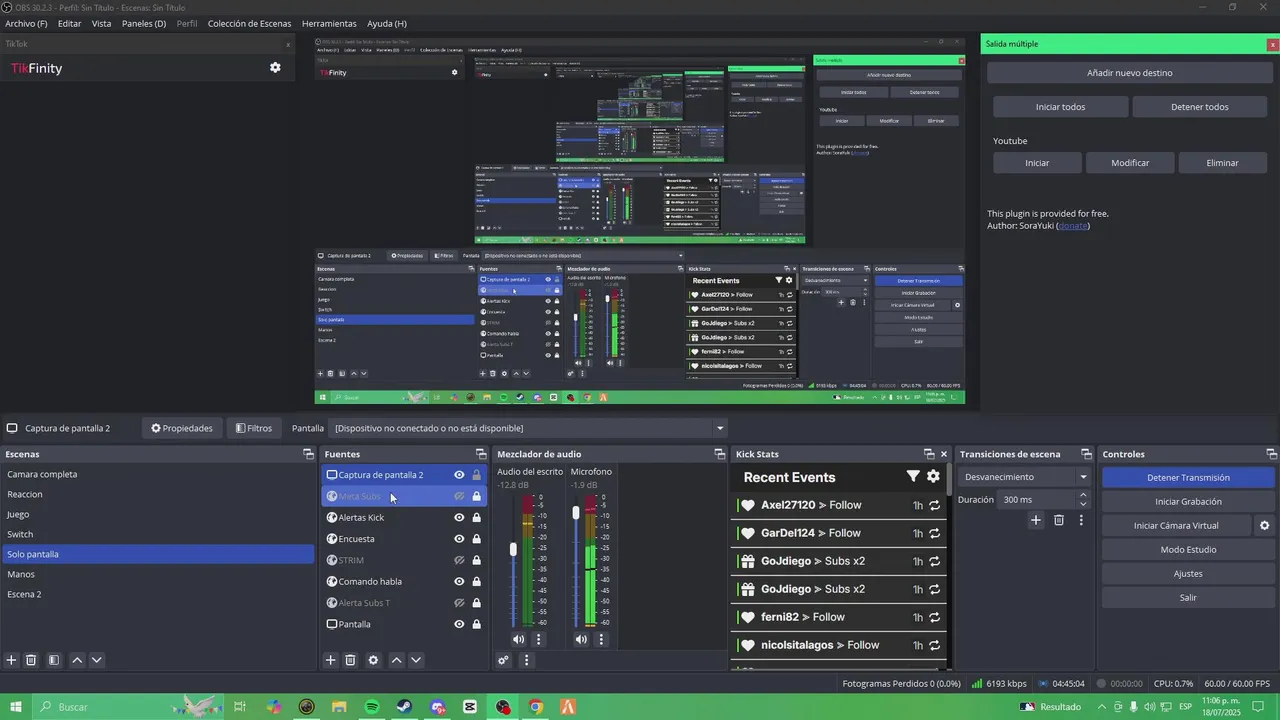Viewport: 1280px width, 720px height.
Task: Remove scene transition with trash icon
Action: click(x=1059, y=520)
